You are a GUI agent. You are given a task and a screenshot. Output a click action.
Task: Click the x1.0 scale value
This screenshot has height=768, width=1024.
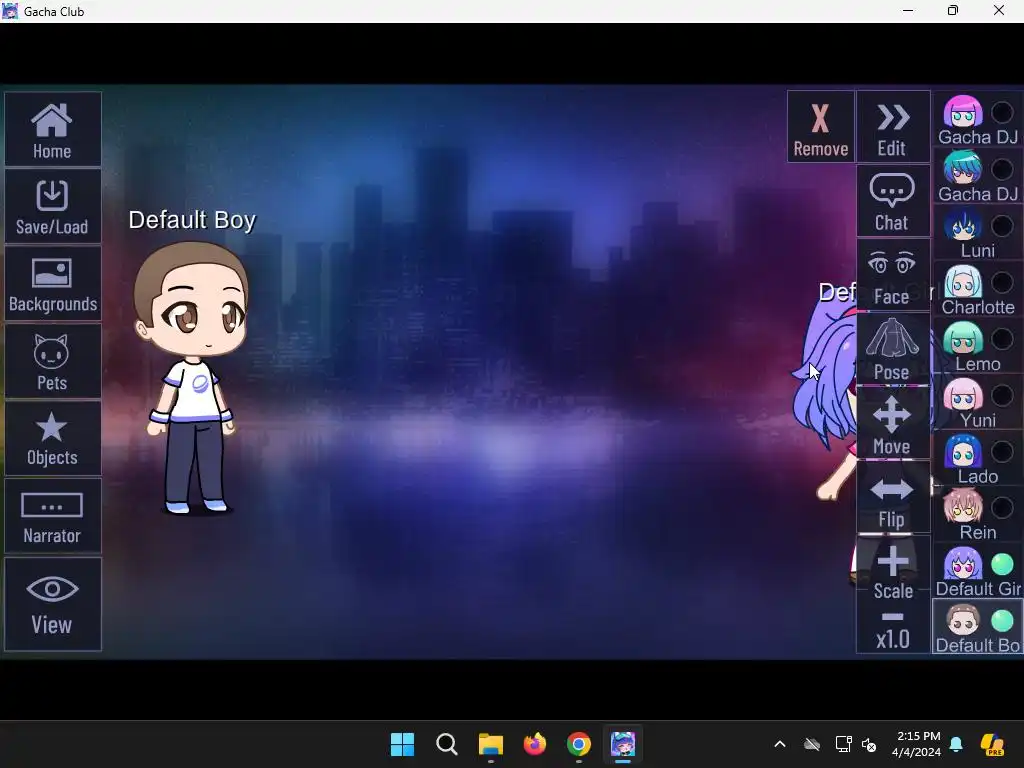coord(893,639)
